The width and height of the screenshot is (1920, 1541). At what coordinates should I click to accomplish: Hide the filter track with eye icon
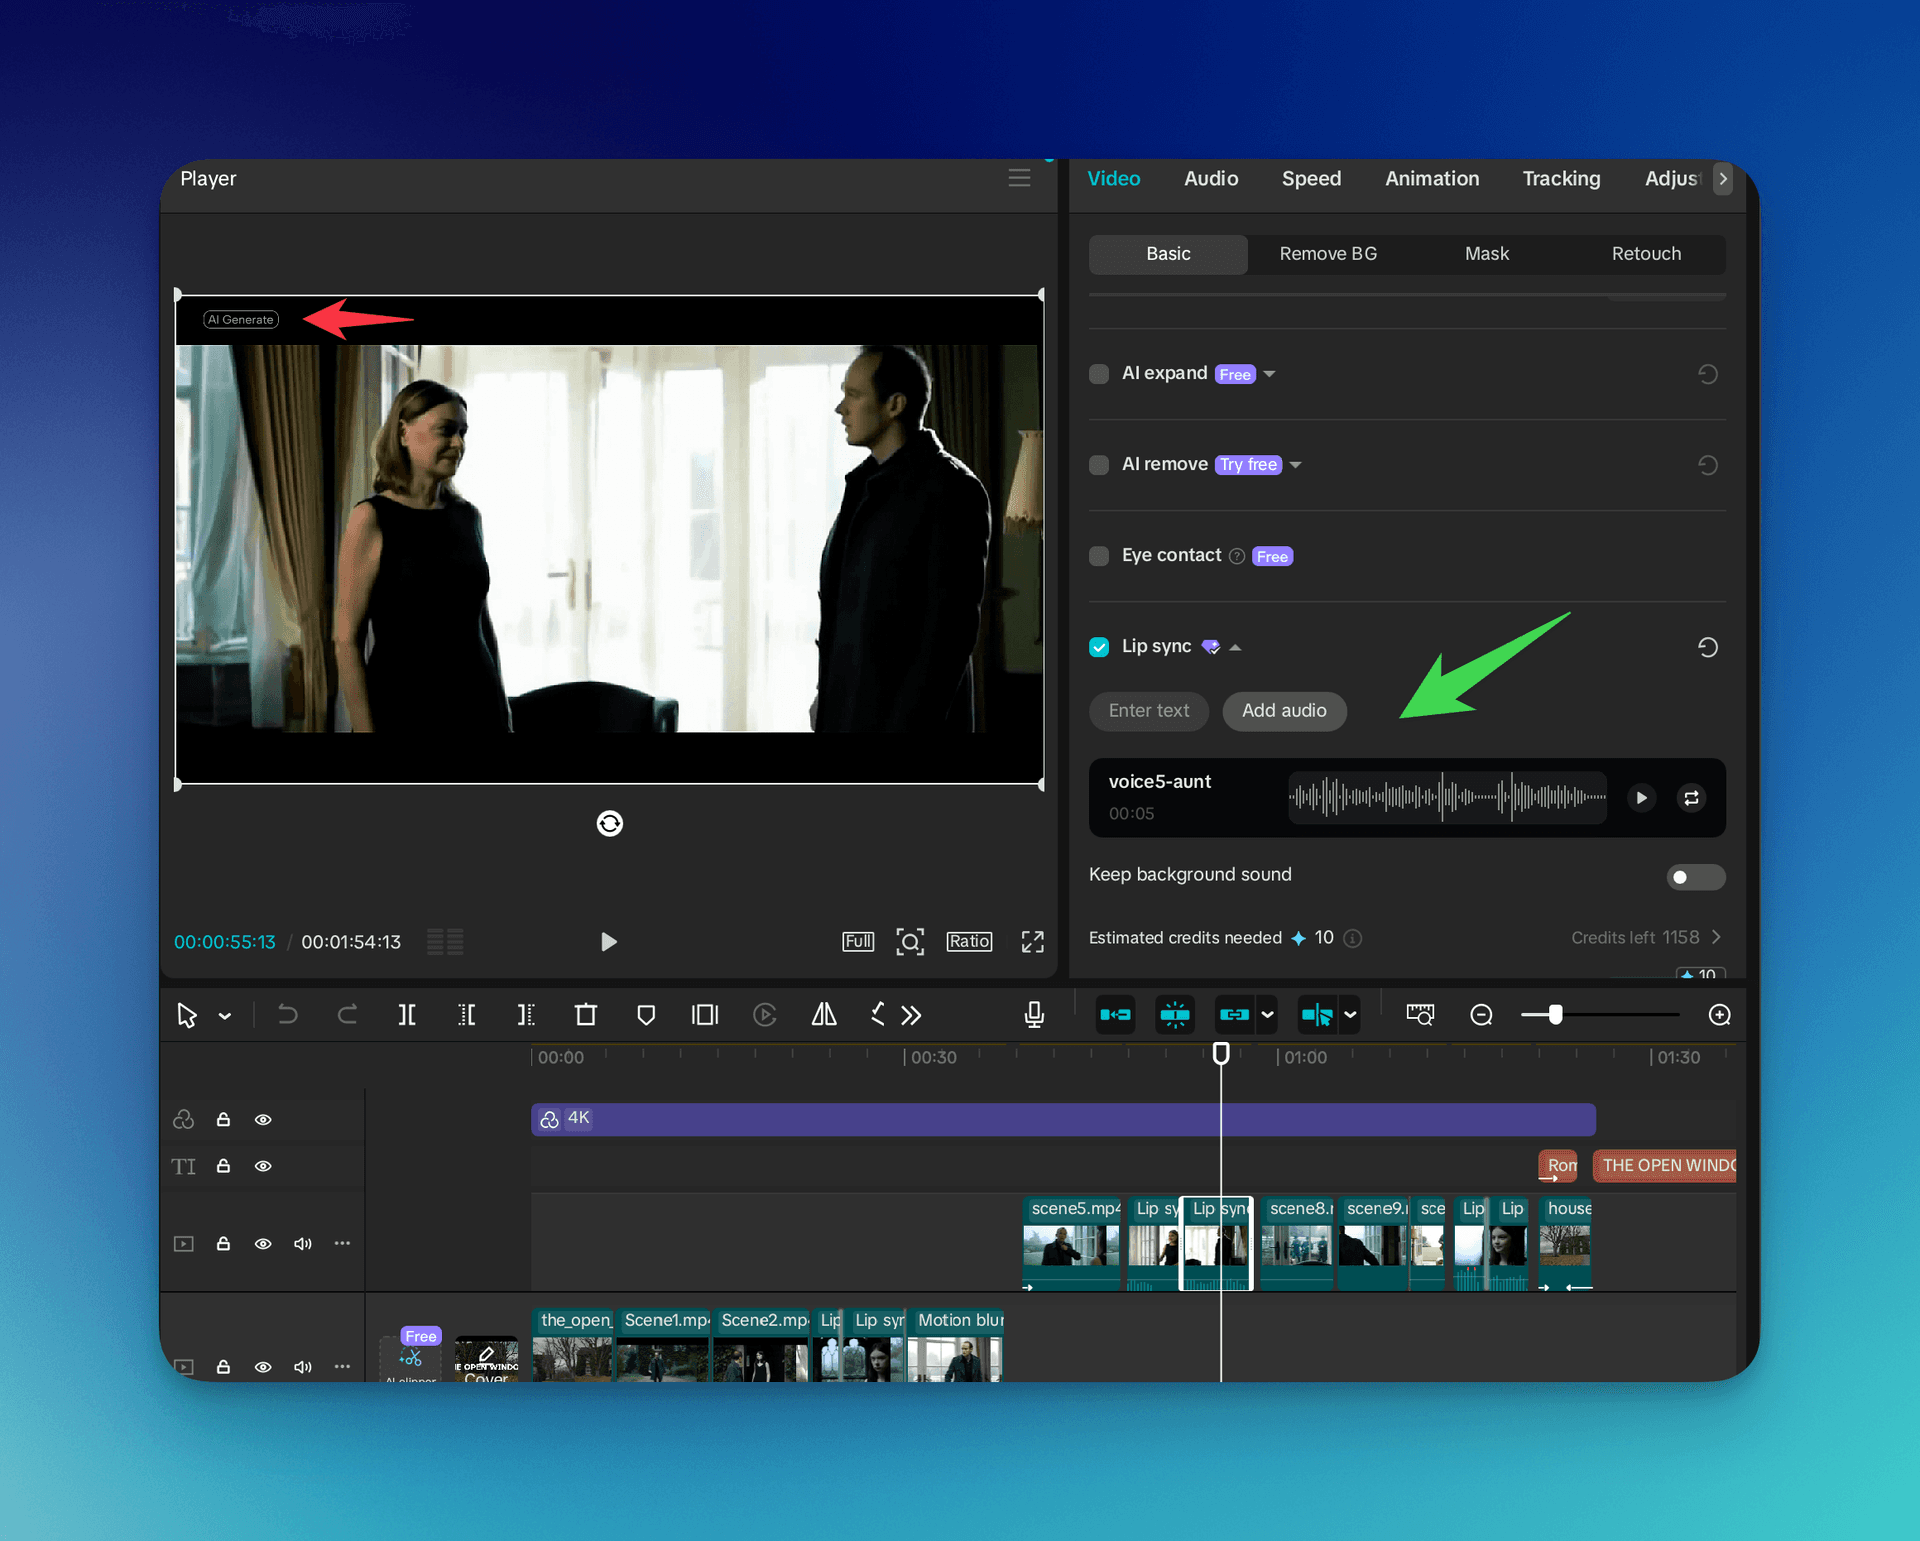(x=263, y=1120)
